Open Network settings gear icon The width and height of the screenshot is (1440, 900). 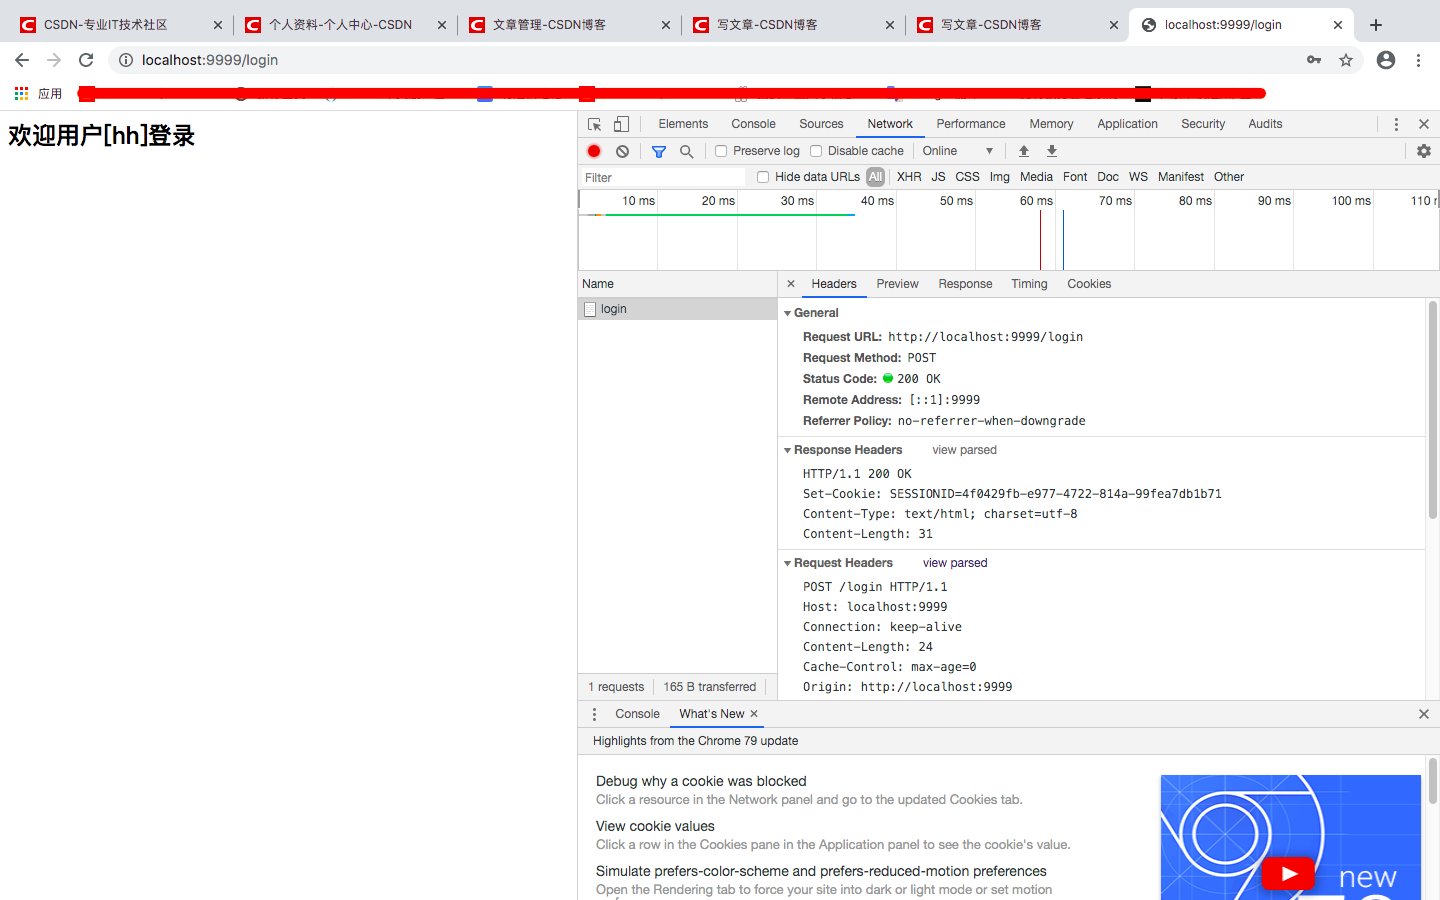(x=1424, y=151)
